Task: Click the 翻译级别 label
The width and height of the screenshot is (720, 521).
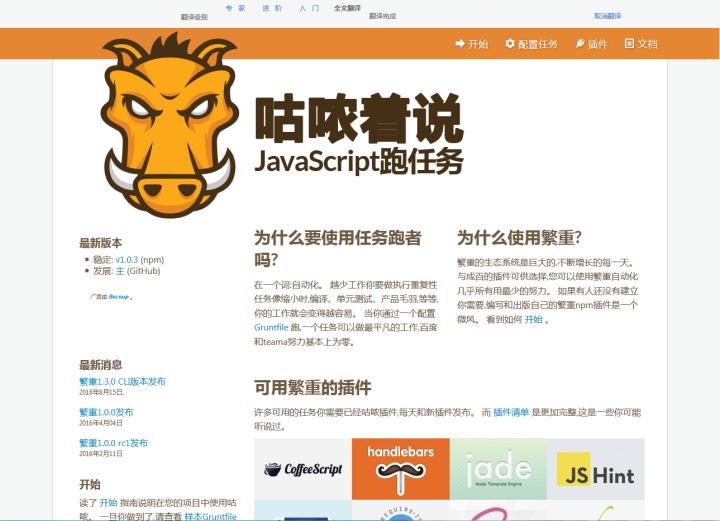Action: coord(194,17)
